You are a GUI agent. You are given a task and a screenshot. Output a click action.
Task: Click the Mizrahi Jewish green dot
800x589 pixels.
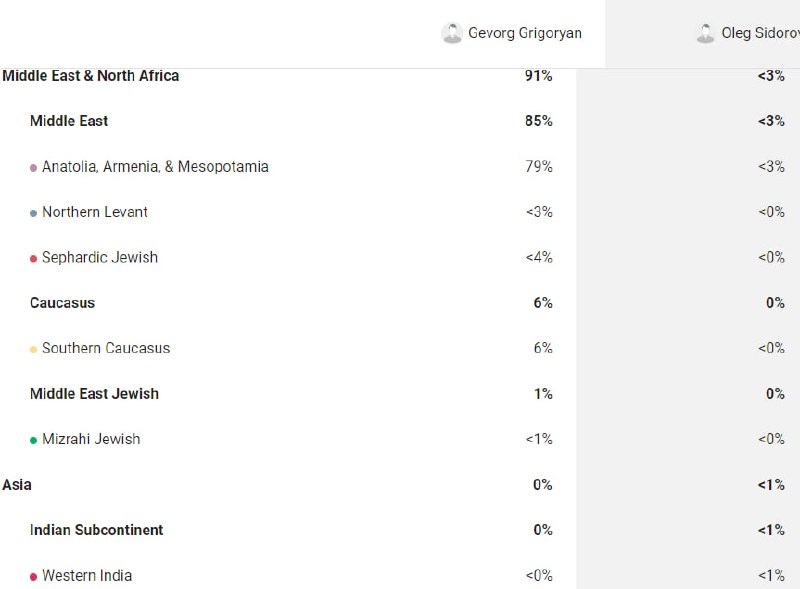point(33,440)
